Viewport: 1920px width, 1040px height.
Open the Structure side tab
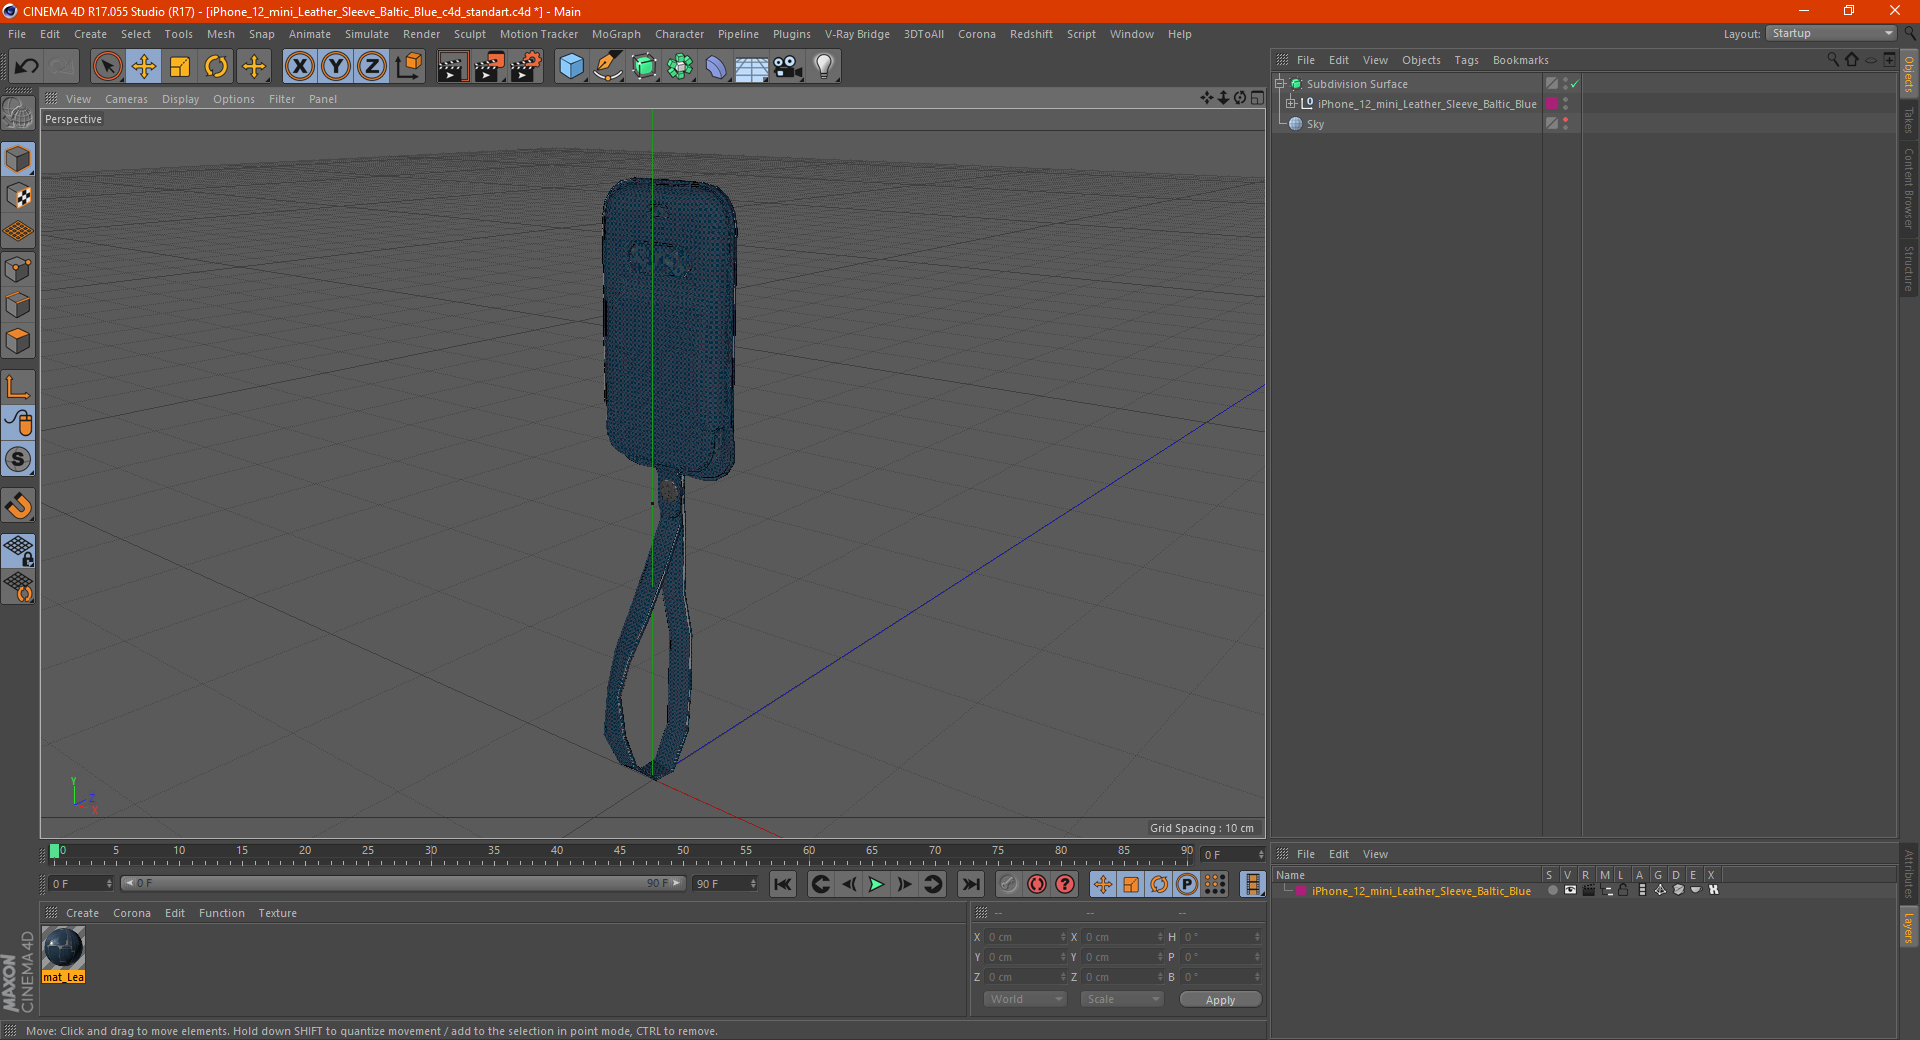click(1908, 268)
